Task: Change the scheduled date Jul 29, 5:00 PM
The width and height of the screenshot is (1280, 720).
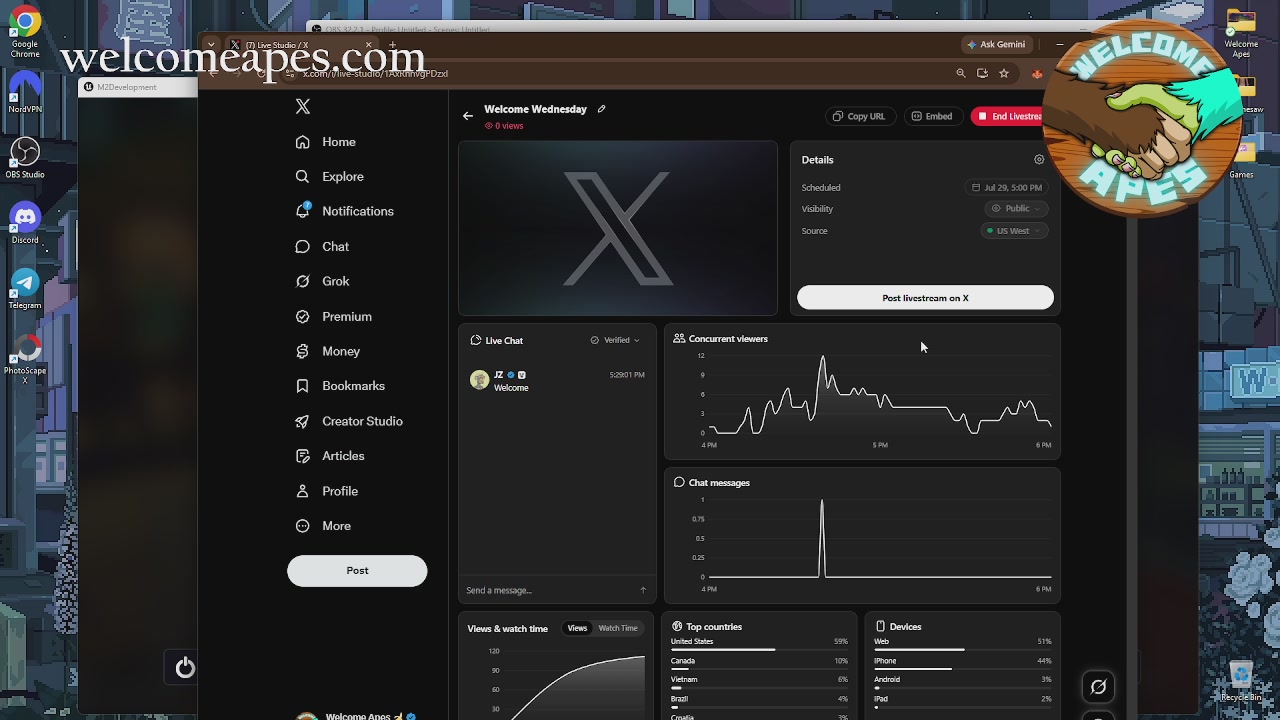Action: point(1007,187)
